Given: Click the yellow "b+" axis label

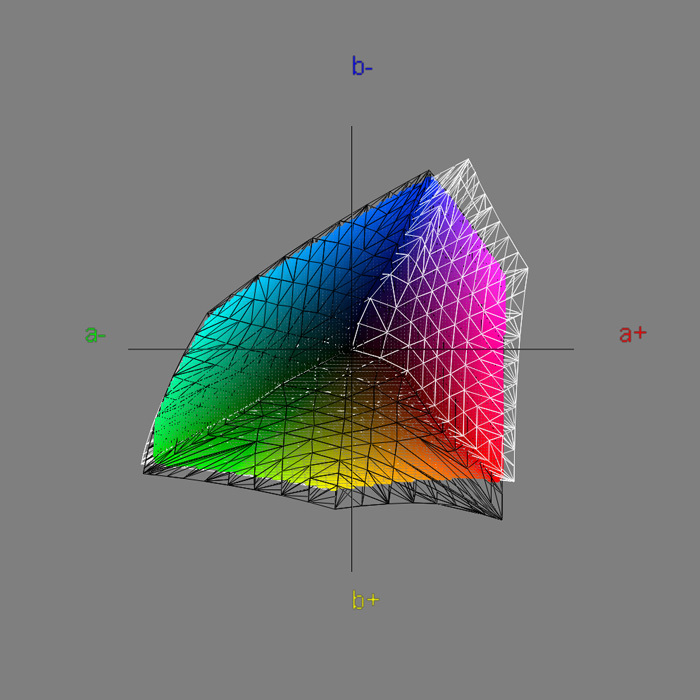Looking at the screenshot, I should tap(366, 600).
